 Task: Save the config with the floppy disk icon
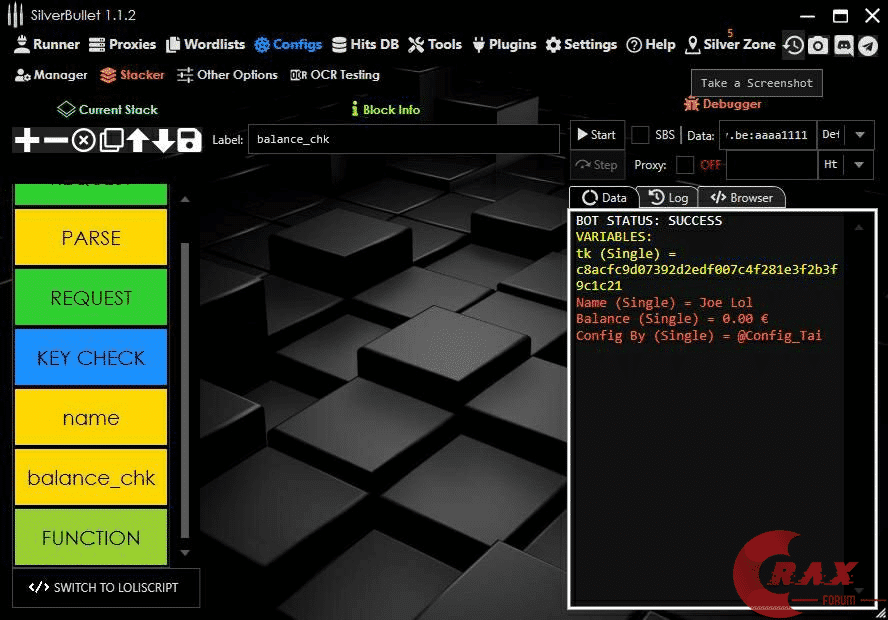coord(190,141)
